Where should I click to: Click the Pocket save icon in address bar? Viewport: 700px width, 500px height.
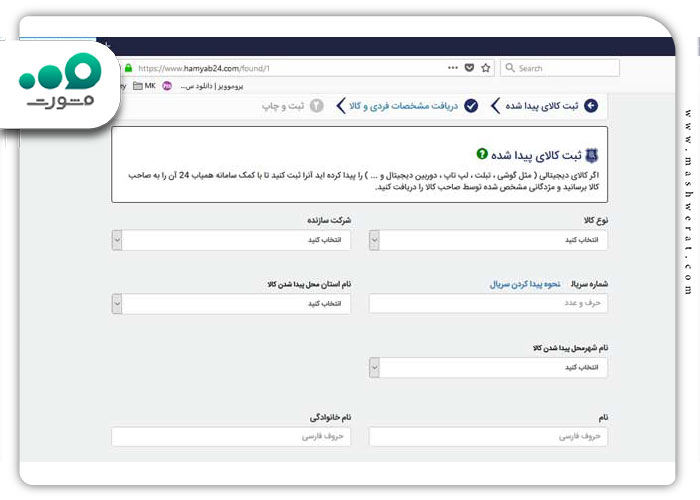469,68
